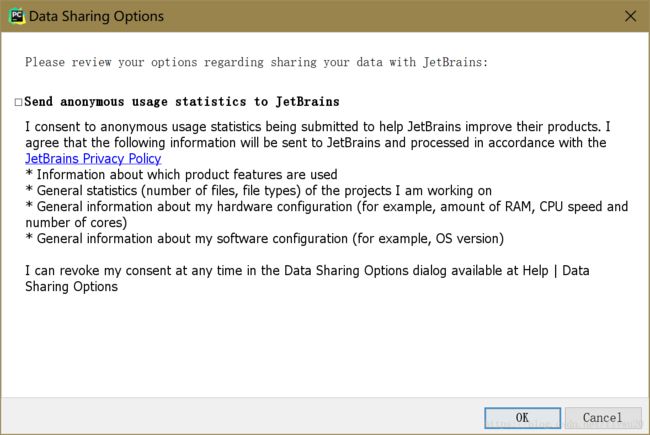
Task: Click the PyCharm icon in title bar
Action: click(17, 16)
